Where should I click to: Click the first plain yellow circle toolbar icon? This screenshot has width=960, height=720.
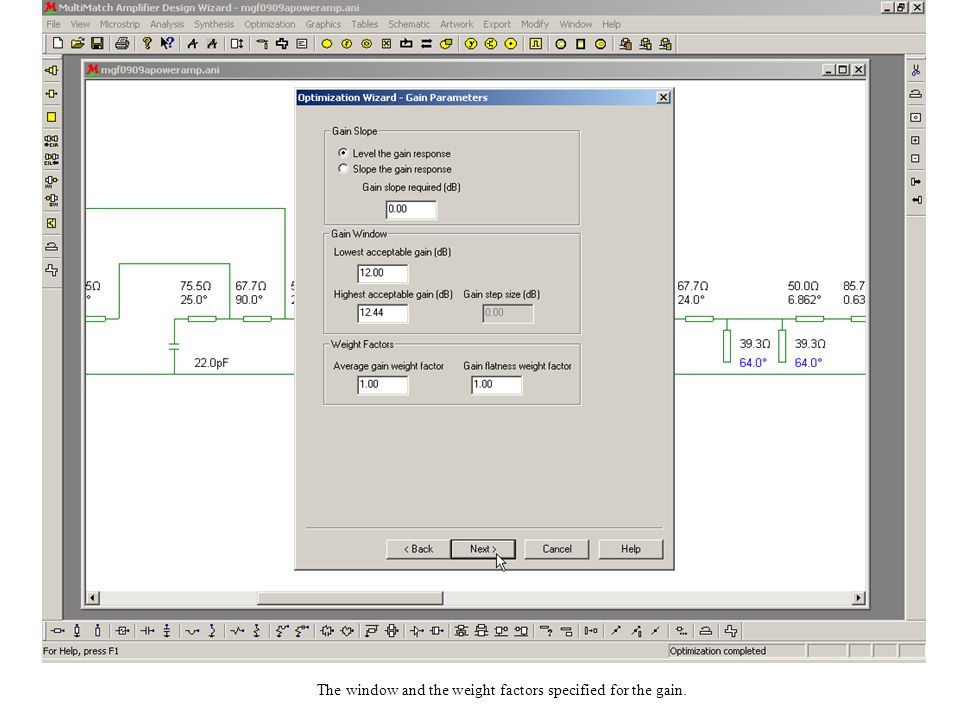[x=327, y=43]
